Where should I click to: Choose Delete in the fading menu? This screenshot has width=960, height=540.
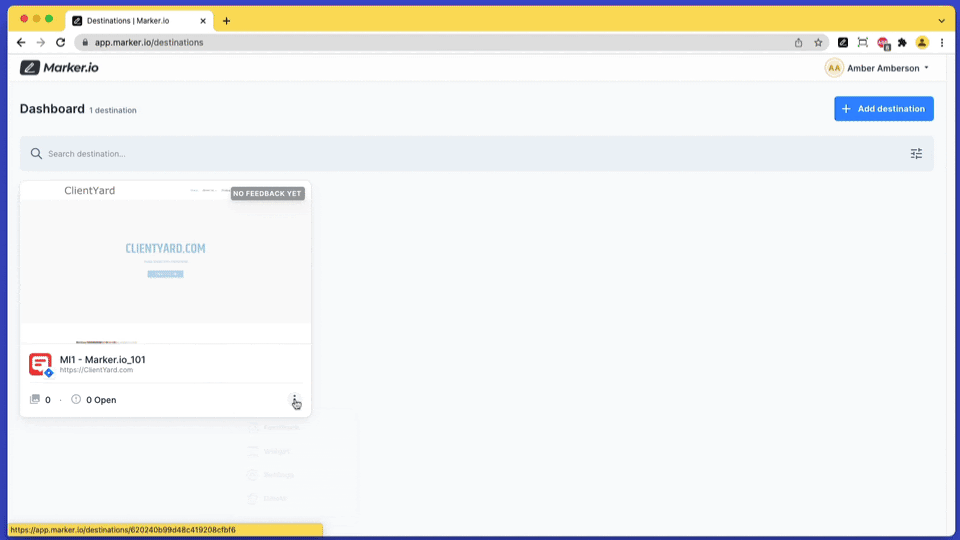pos(268,498)
